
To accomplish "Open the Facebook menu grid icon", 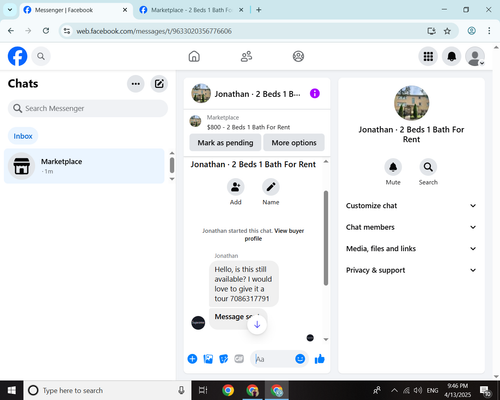I will click(x=428, y=56).
